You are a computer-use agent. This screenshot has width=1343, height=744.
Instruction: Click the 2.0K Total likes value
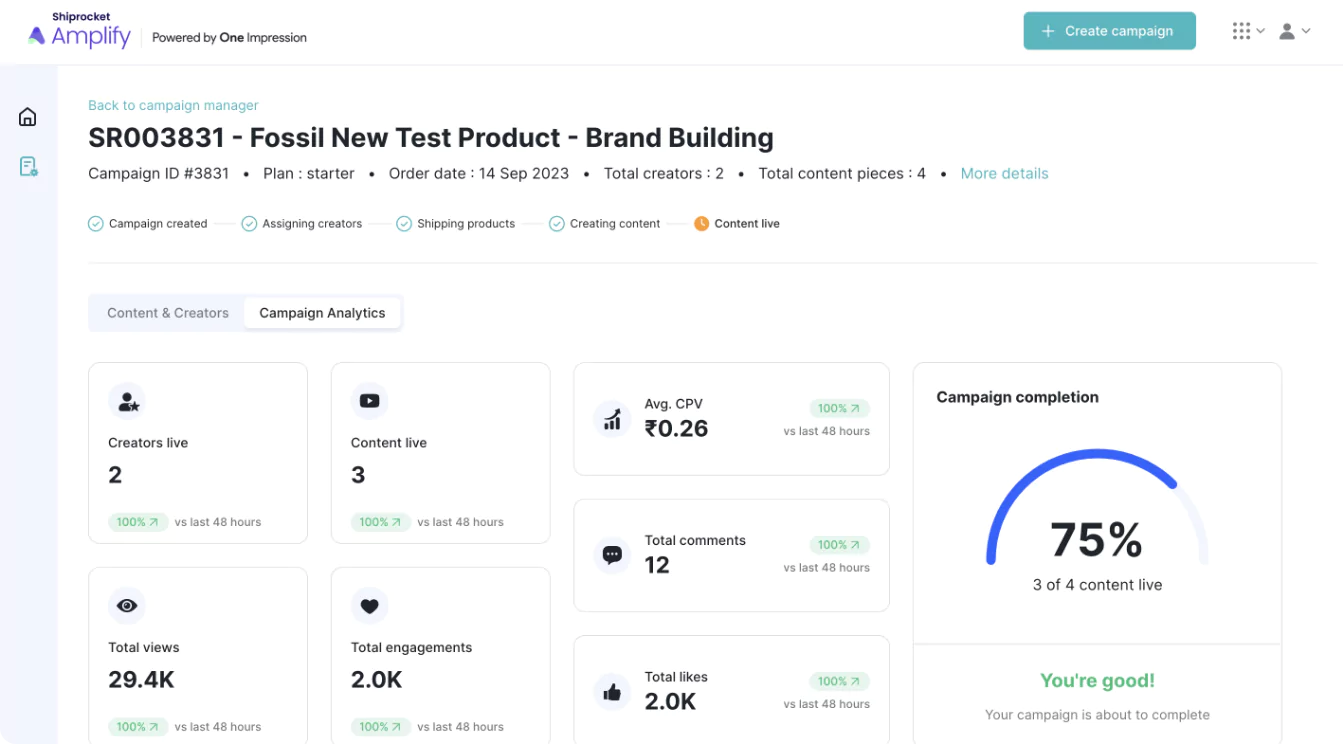tap(670, 702)
